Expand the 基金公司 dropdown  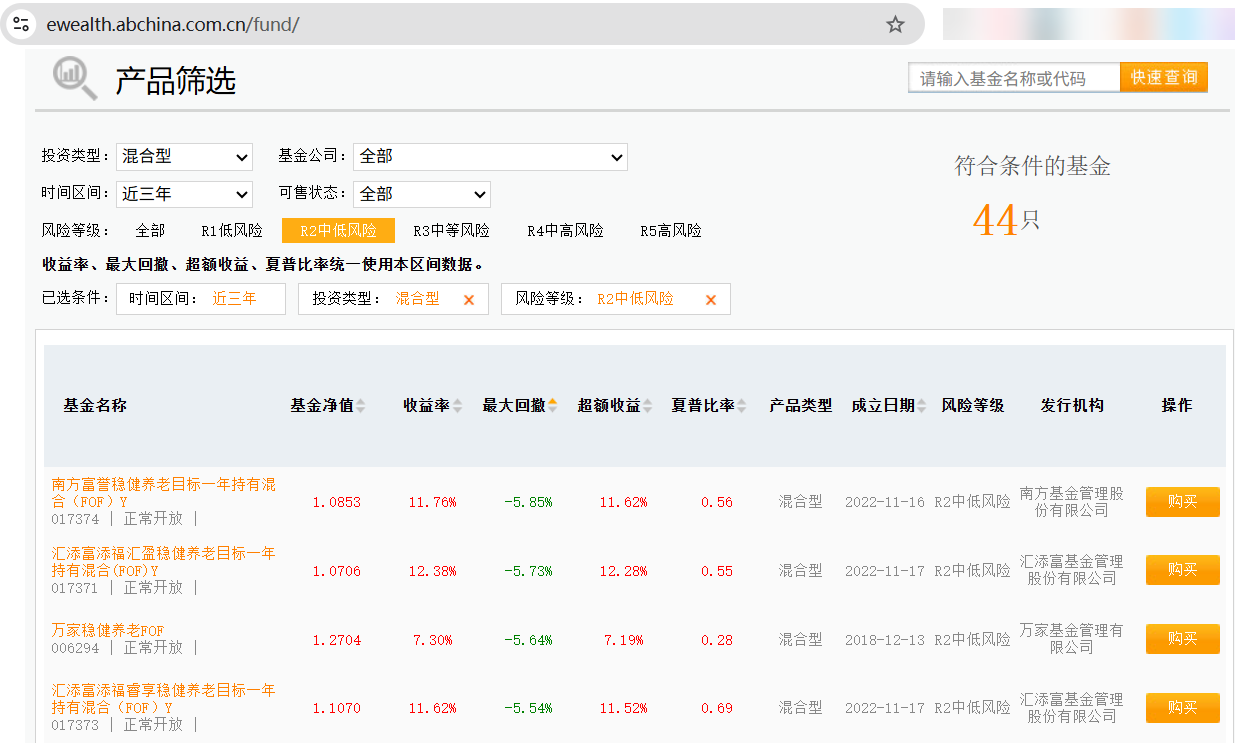pos(490,157)
